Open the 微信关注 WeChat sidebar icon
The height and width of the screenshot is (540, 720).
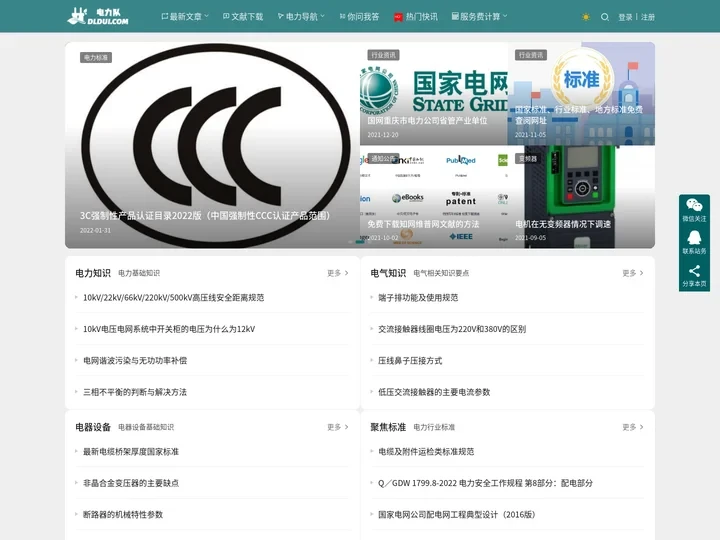click(x=694, y=209)
